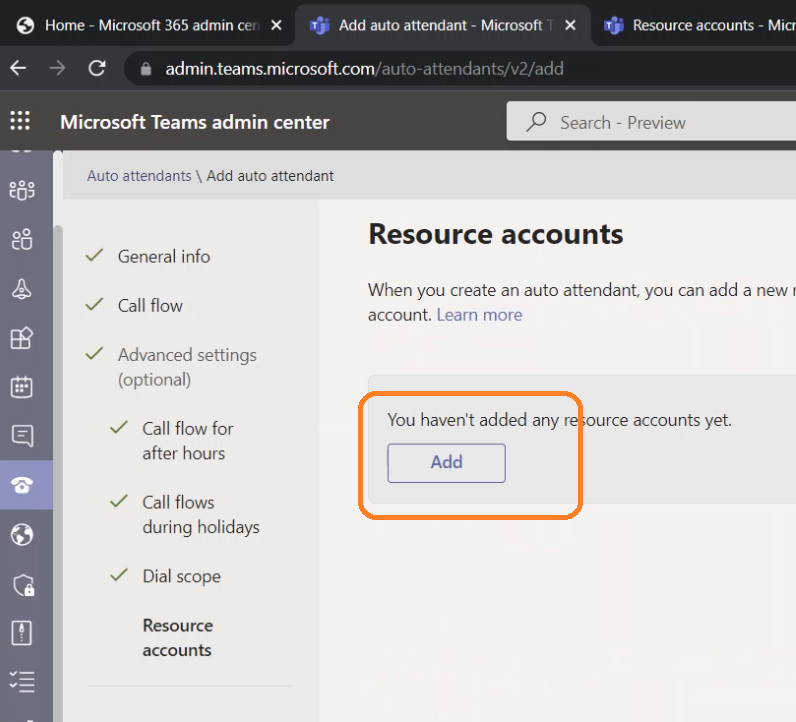The width and height of the screenshot is (796, 722).
Task: Click Auto attendants breadcrumb link
Action: [x=139, y=176]
